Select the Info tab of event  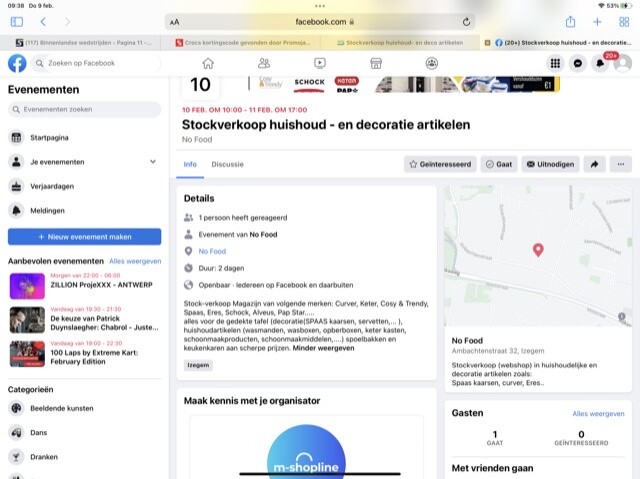(190, 164)
